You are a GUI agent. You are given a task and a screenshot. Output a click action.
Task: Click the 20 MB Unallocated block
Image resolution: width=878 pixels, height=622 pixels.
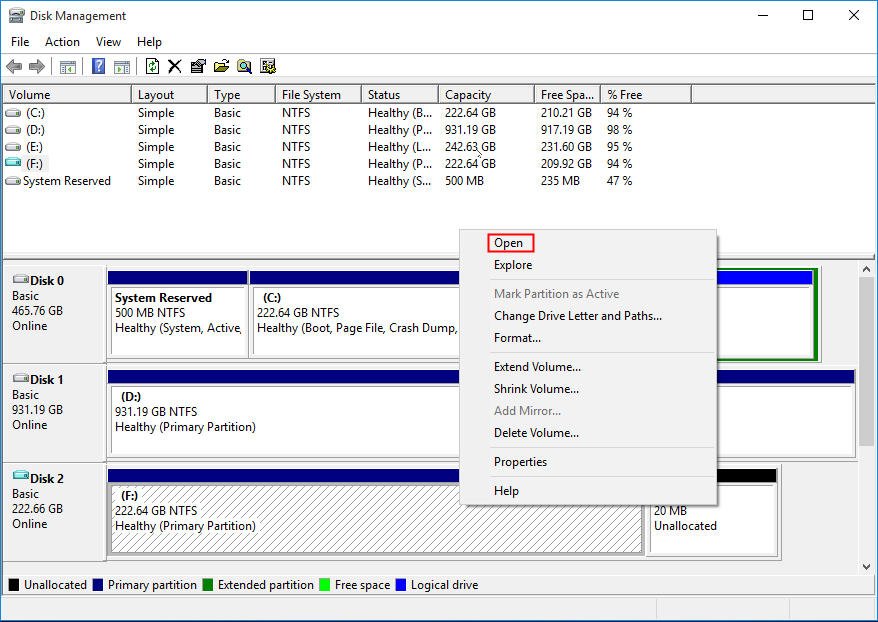(712, 519)
